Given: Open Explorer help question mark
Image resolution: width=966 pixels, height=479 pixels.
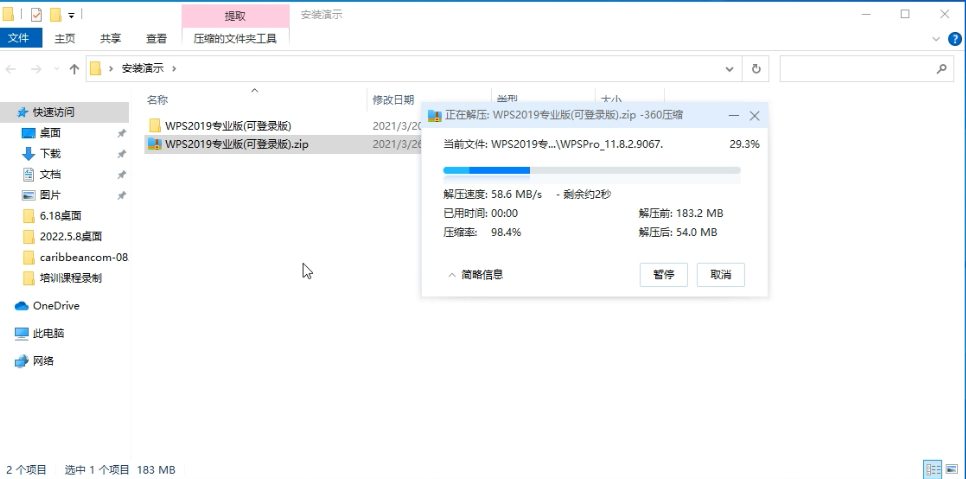Looking at the screenshot, I should click(954, 39).
